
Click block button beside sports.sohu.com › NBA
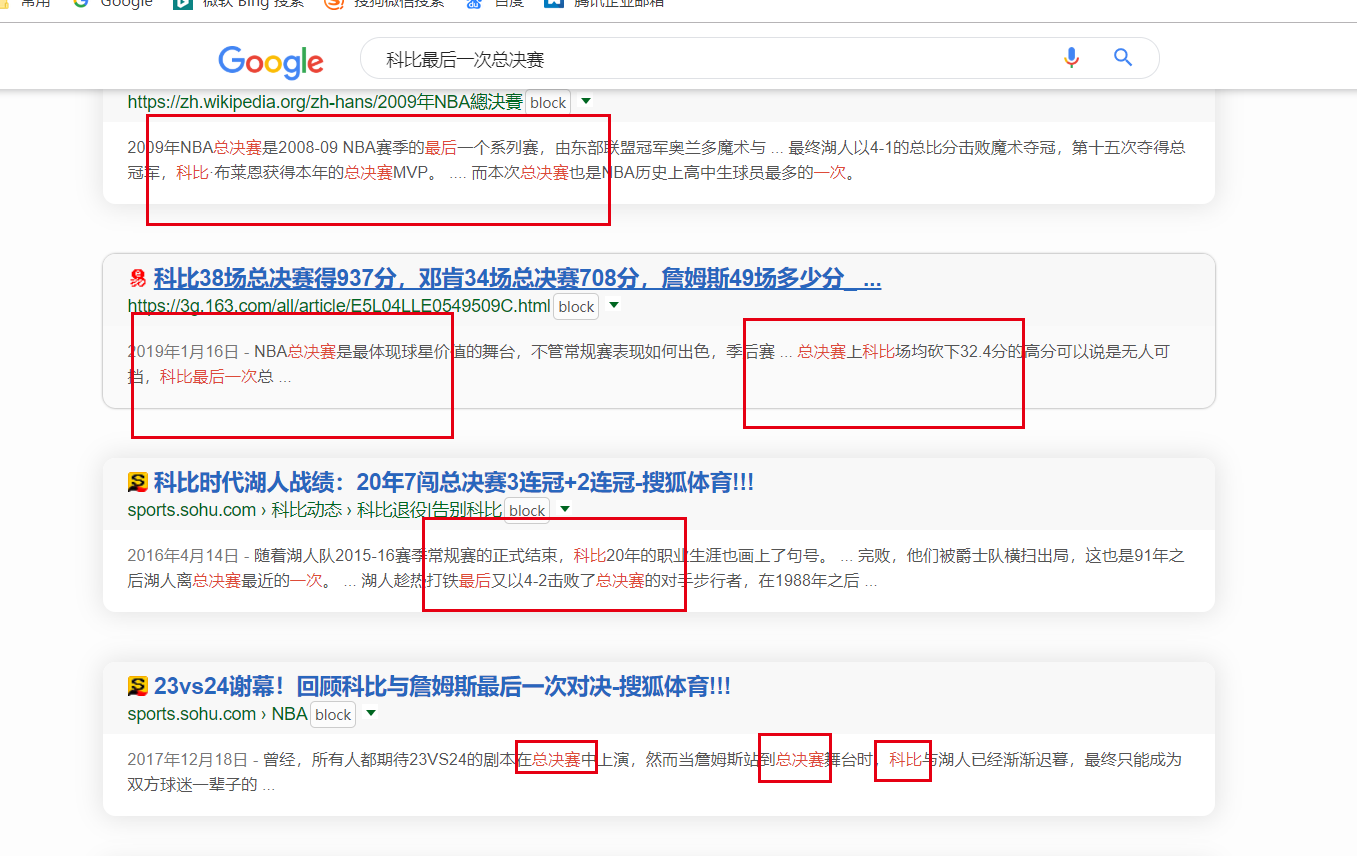coord(333,715)
